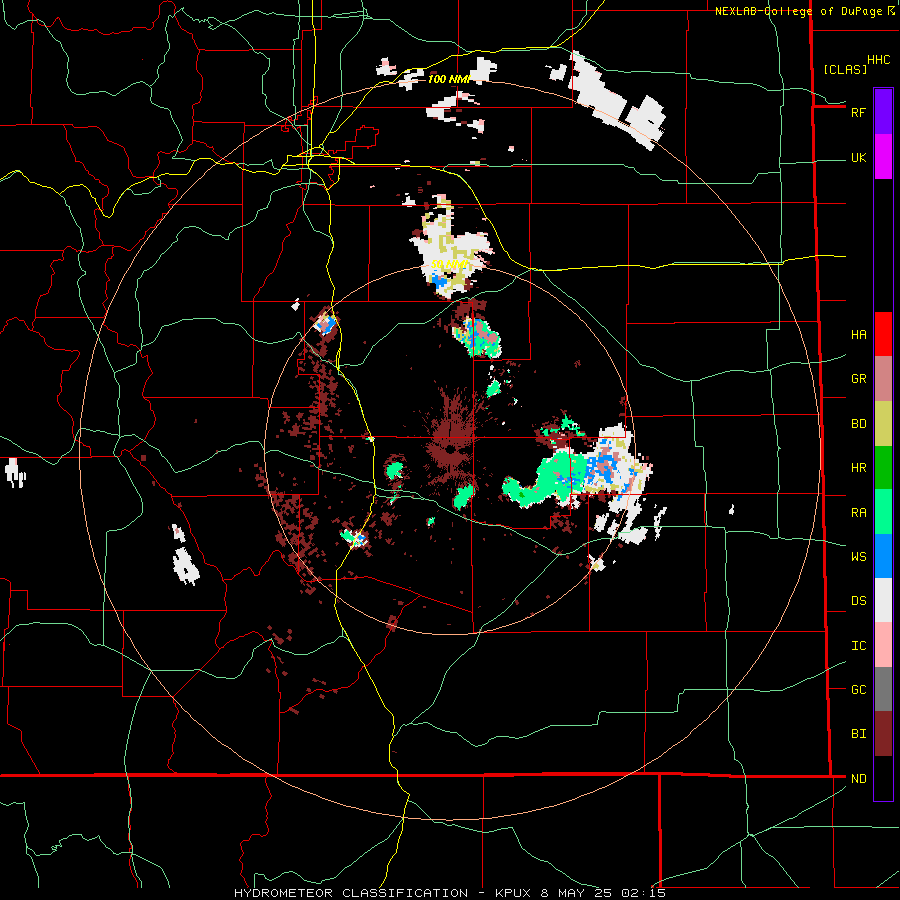Click the HHC product label
Screen dimensions: 900x900
tap(878, 60)
